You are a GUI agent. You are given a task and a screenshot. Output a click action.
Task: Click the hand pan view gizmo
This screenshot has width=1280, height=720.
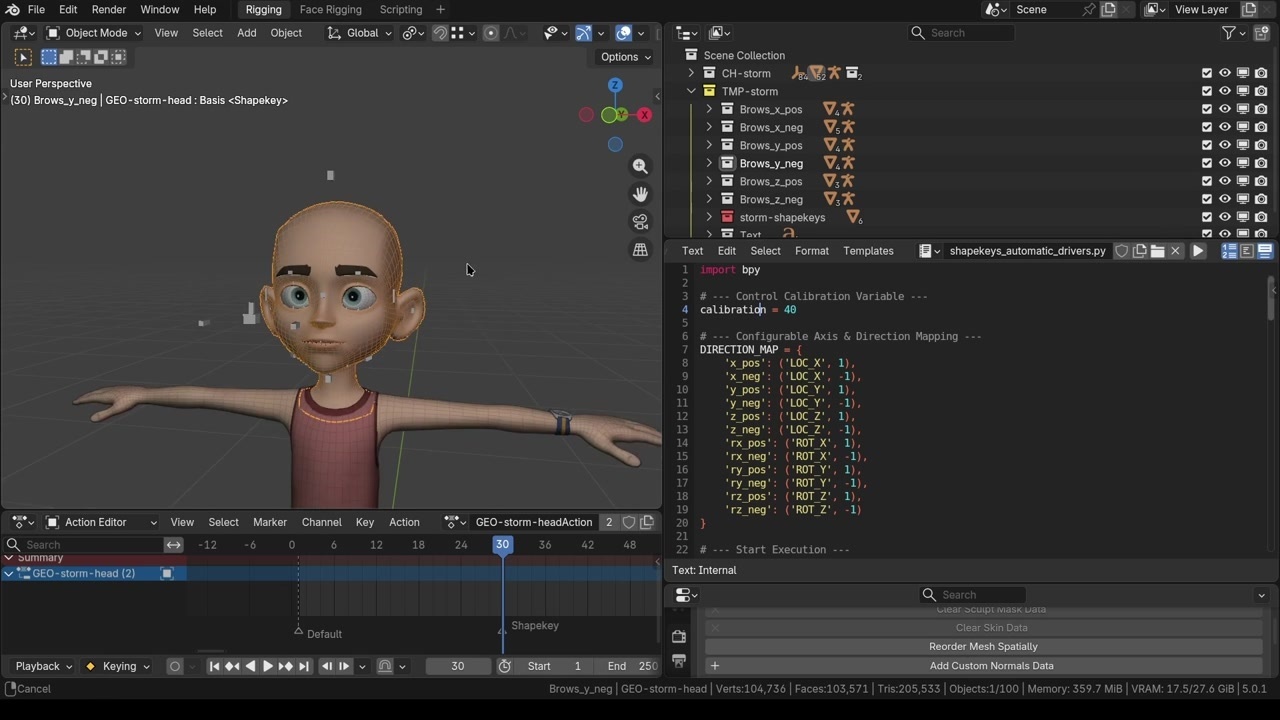[640, 194]
